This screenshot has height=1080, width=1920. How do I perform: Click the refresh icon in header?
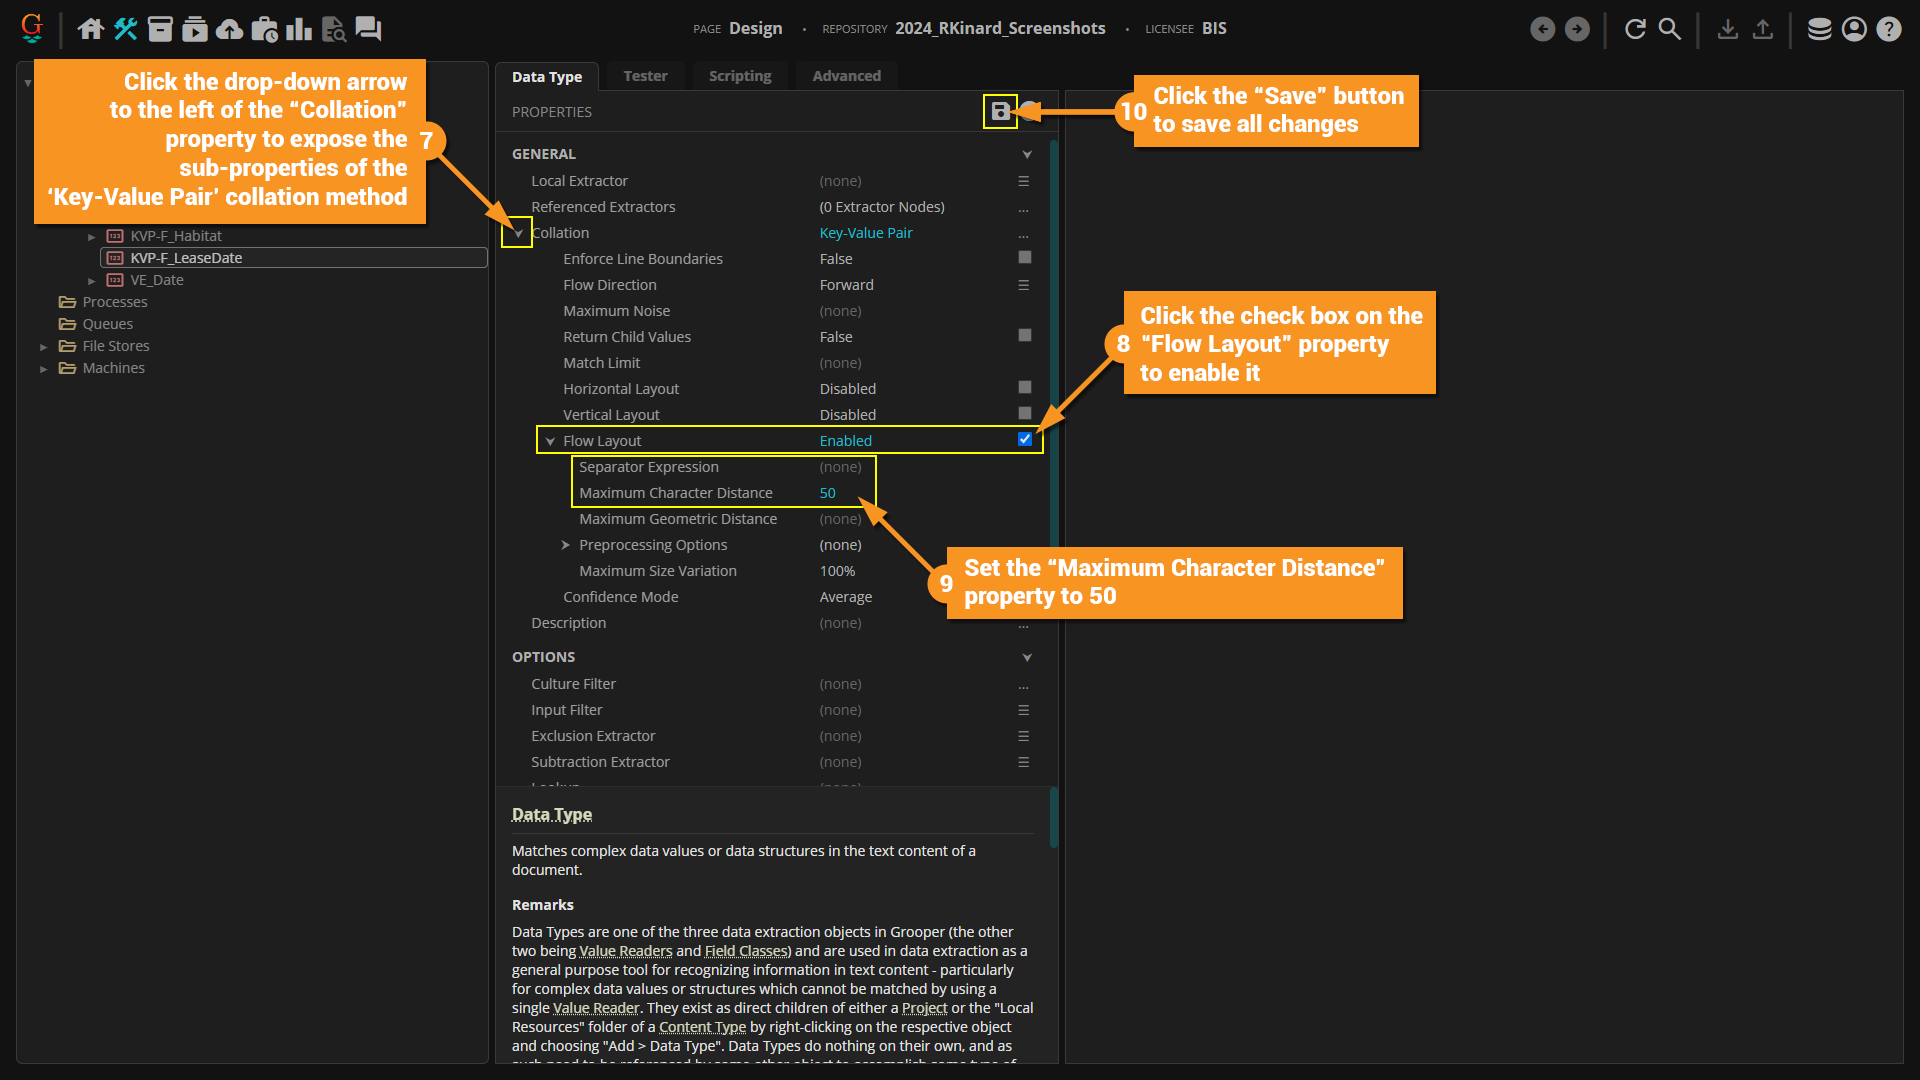coord(1635,29)
